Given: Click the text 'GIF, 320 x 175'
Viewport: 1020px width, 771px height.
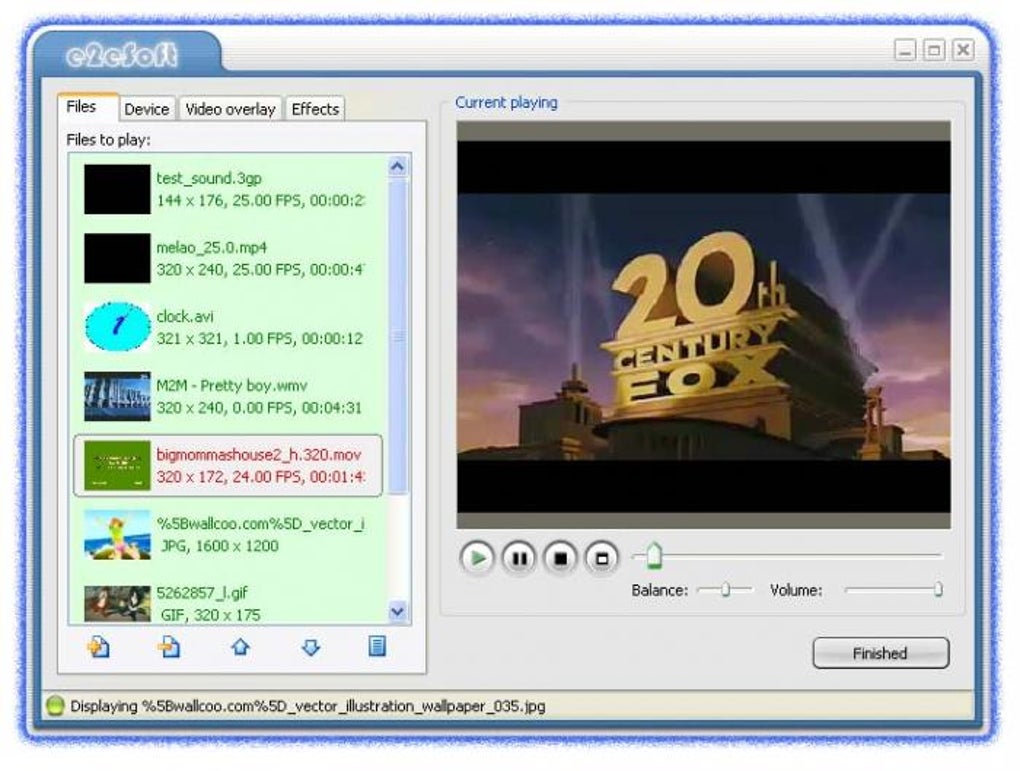Looking at the screenshot, I should pyautogui.click(x=210, y=615).
